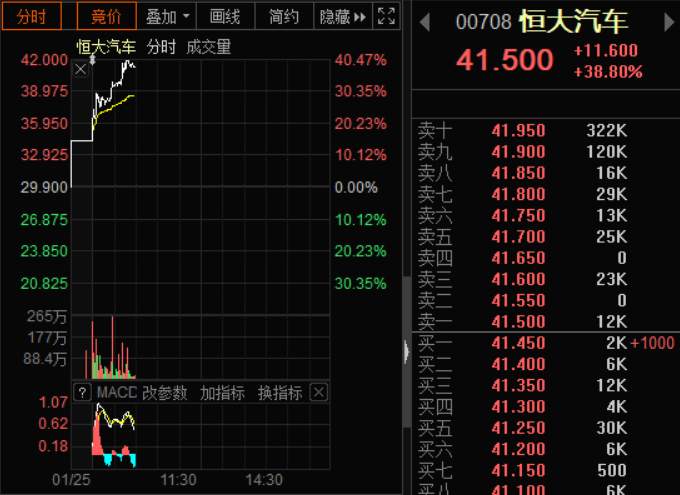Viewport: 680px width, 495px height.
Task: Click 改参数 to edit MACD parameters
Action: point(165,393)
